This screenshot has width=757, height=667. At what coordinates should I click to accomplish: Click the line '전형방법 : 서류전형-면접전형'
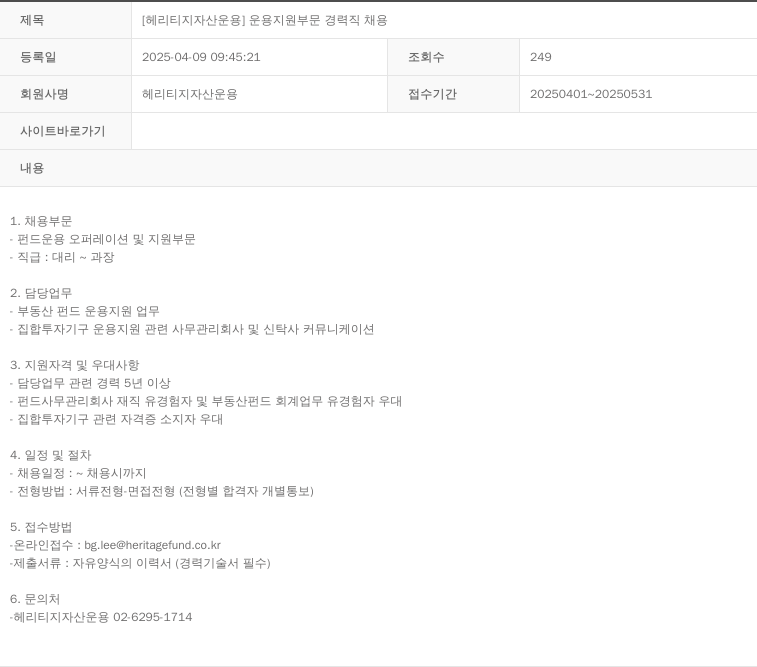[x=162, y=491]
